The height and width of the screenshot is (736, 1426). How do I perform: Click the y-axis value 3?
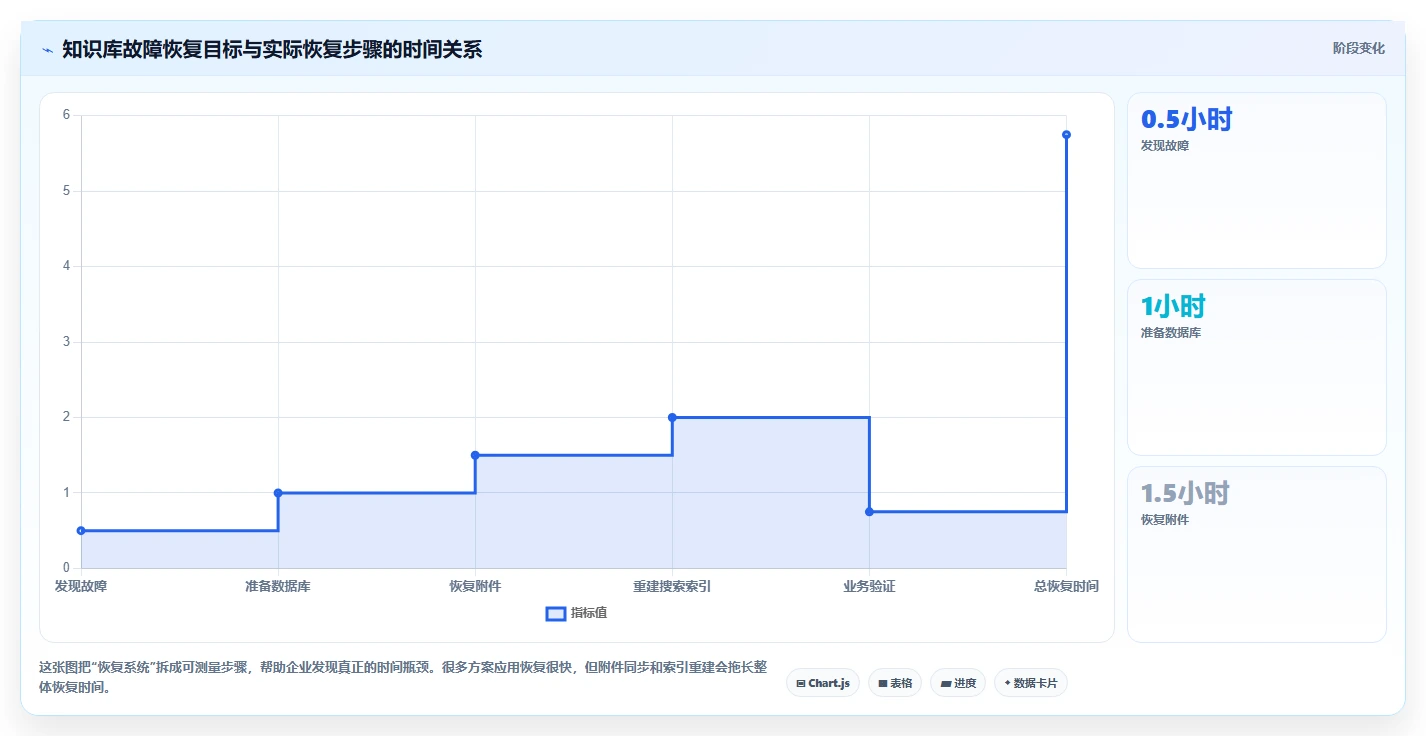66,342
